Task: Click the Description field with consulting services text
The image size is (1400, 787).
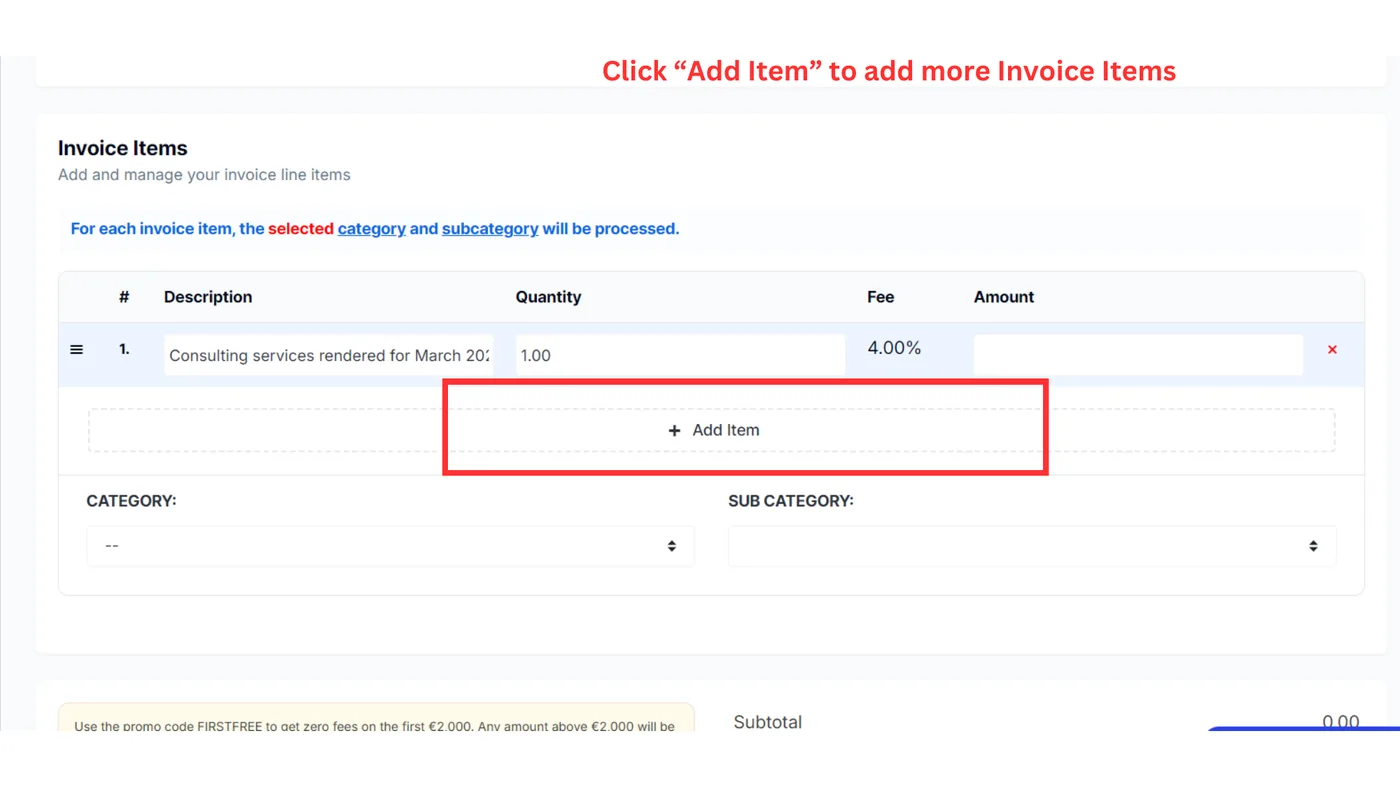Action: coord(329,355)
